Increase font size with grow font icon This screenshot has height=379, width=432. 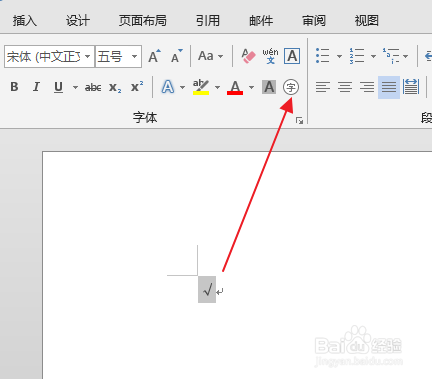tap(154, 56)
